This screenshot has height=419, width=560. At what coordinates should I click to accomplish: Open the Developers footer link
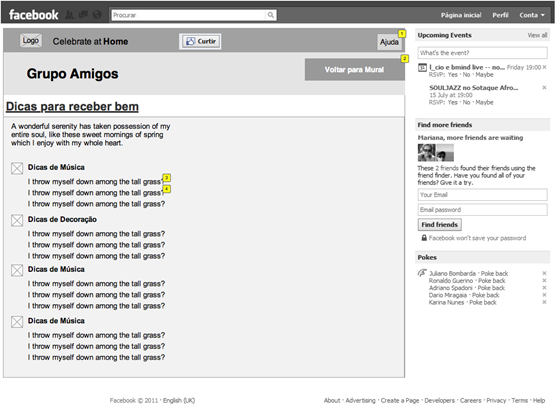439,400
